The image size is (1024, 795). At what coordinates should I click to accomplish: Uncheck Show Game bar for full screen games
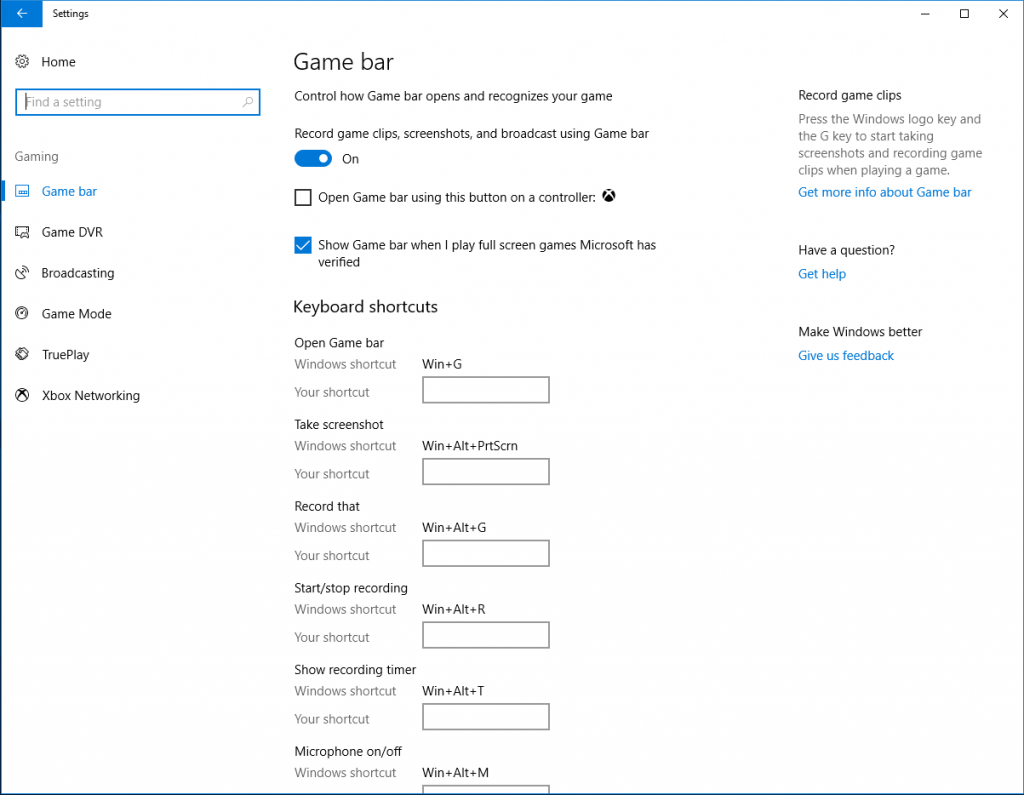(x=303, y=245)
